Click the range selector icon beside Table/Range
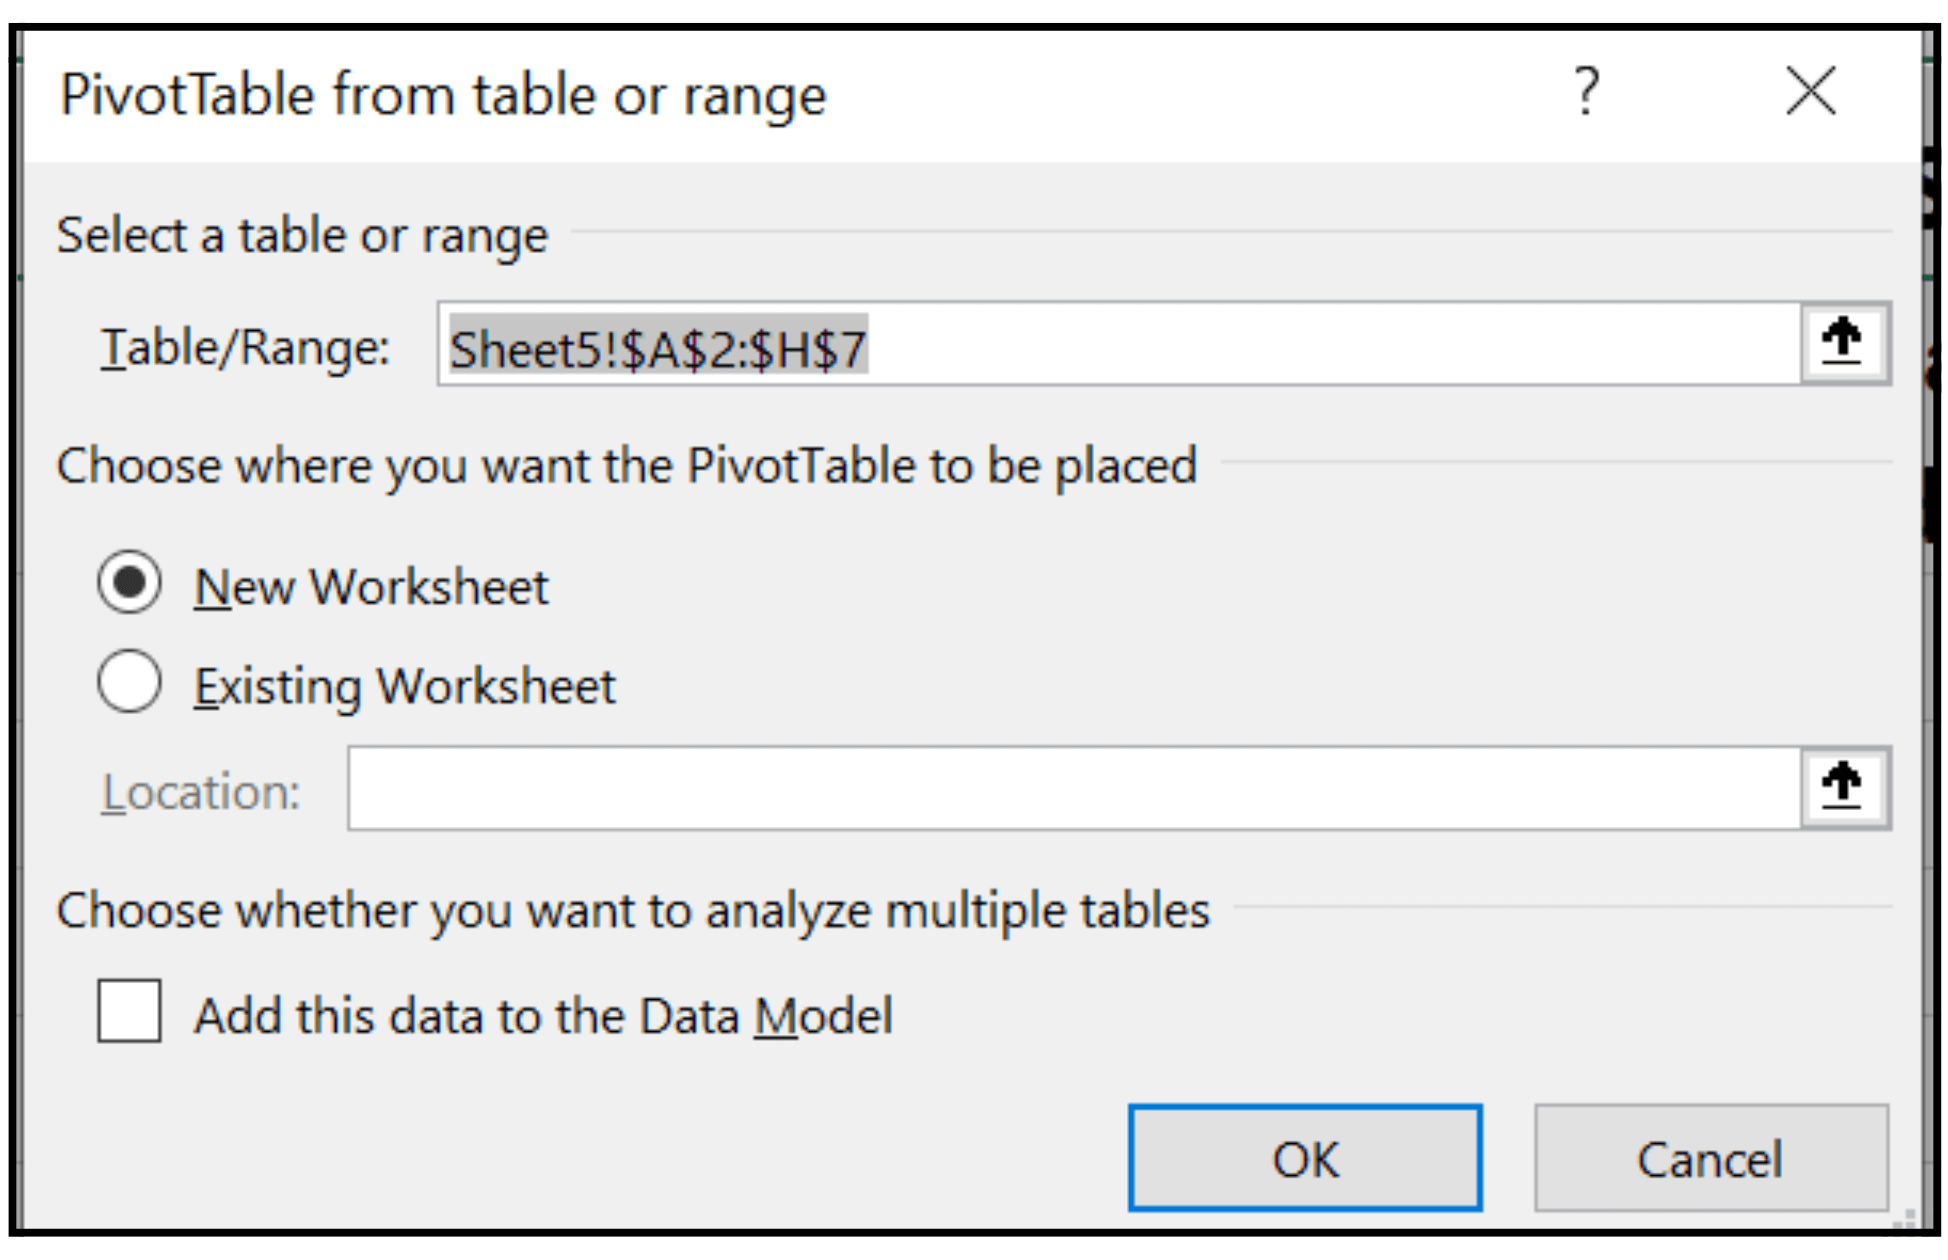This screenshot has width=1948, height=1260. (1845, 343)
